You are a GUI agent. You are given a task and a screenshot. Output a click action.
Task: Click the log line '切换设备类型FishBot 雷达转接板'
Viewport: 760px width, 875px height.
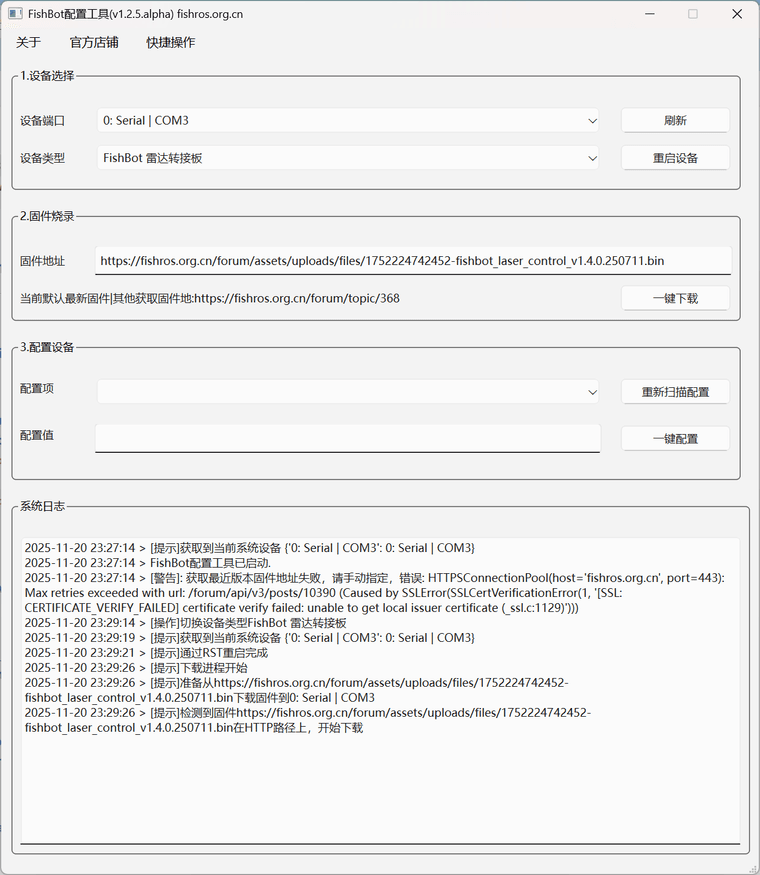(185, 623)
